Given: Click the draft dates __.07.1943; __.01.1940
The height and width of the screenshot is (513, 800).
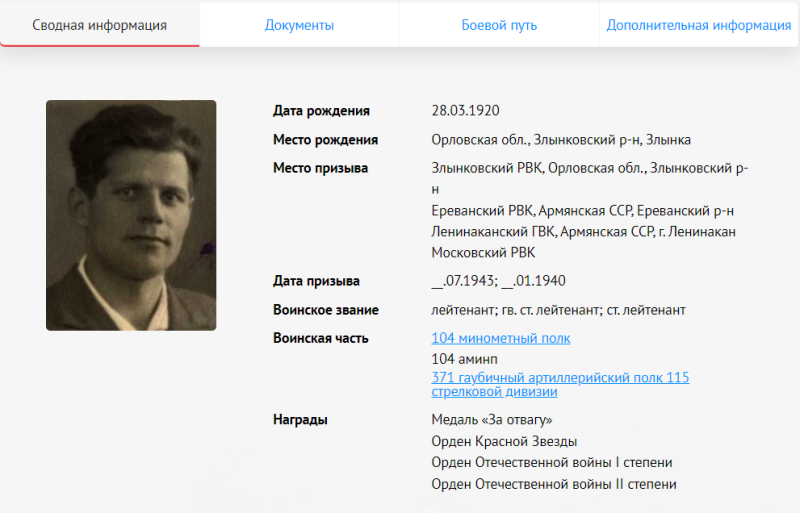Looking at the screenshot, I should 498,281.
